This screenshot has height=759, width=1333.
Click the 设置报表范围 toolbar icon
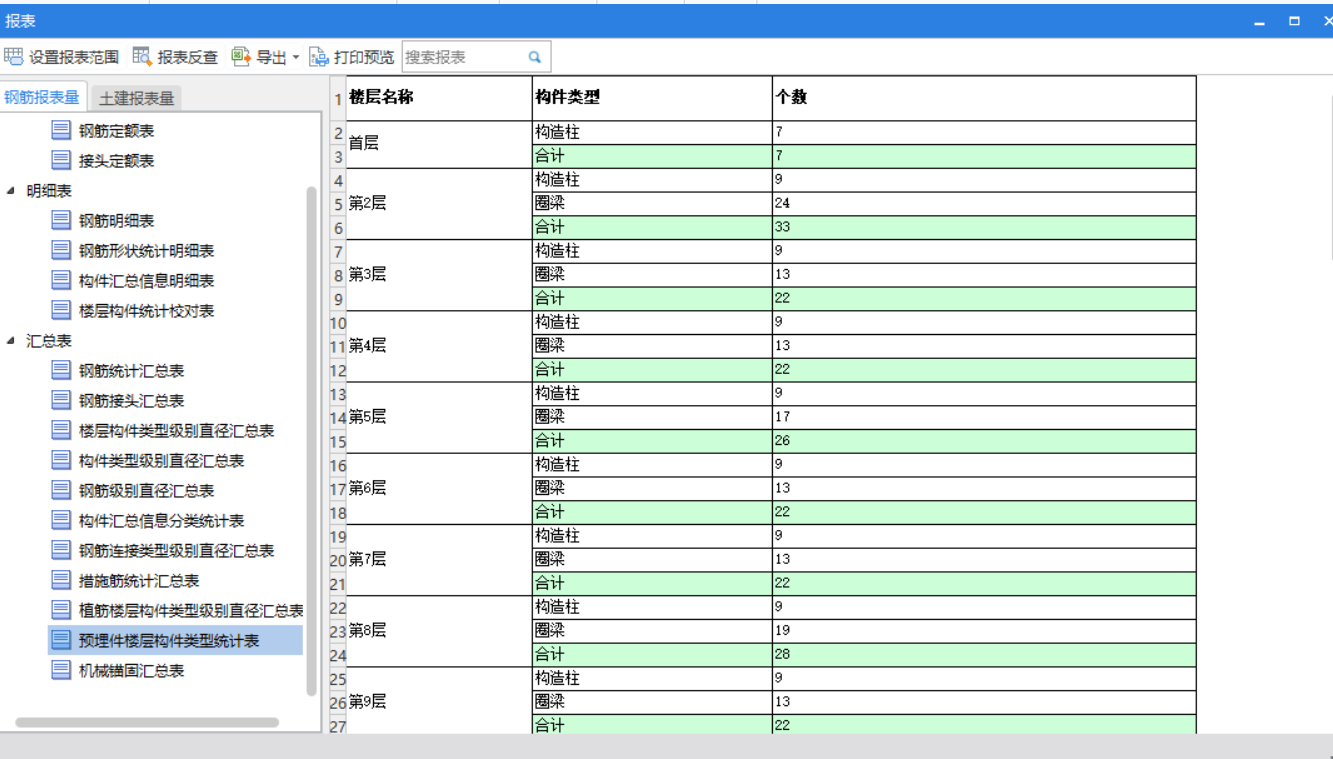coord(14,57)
